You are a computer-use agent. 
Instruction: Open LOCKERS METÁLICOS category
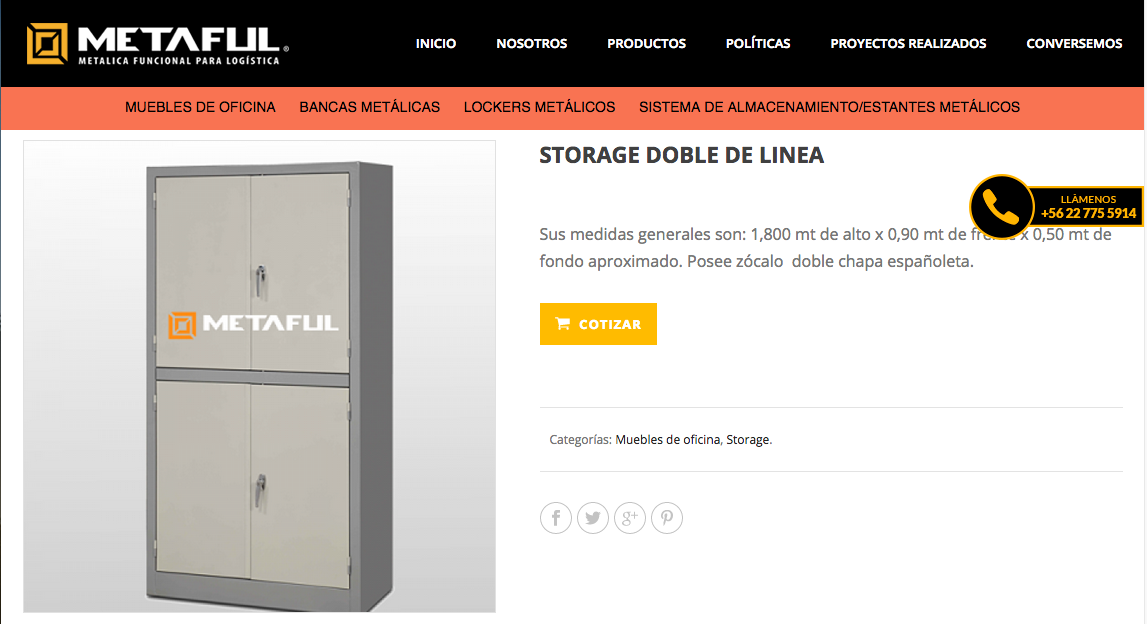(540, 108)
